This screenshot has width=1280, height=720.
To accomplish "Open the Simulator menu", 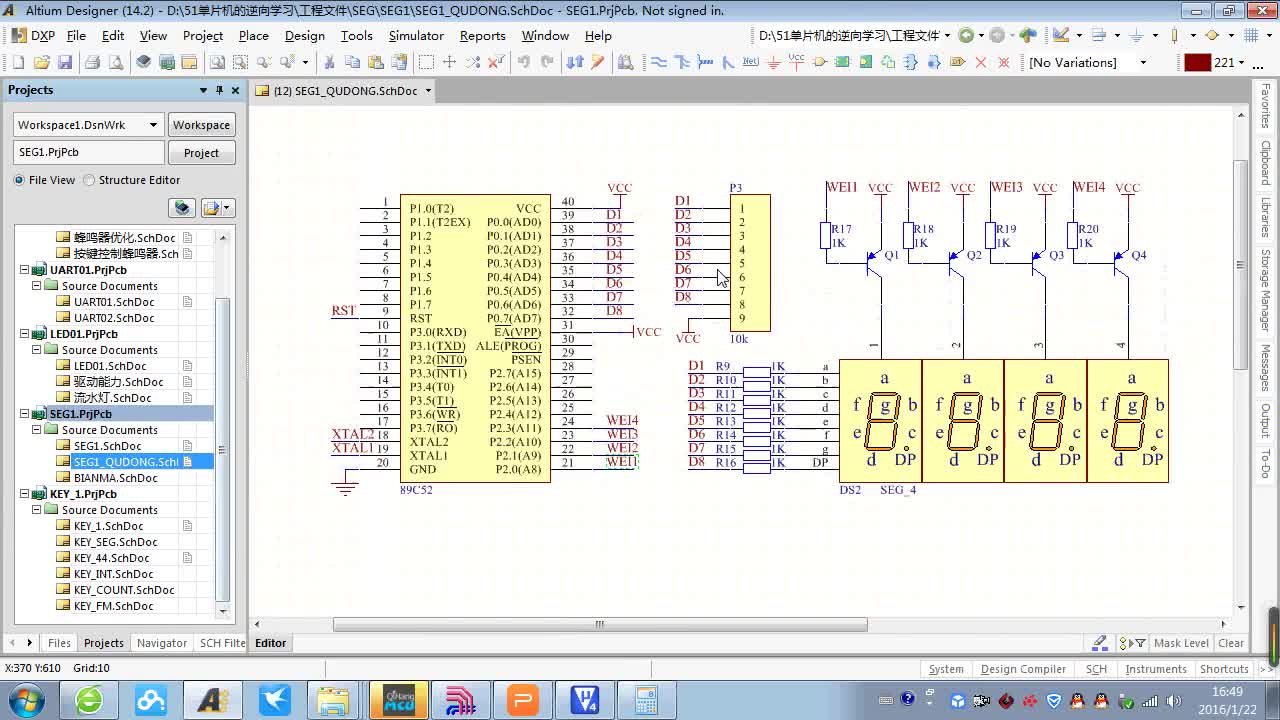I will (416, 35).
